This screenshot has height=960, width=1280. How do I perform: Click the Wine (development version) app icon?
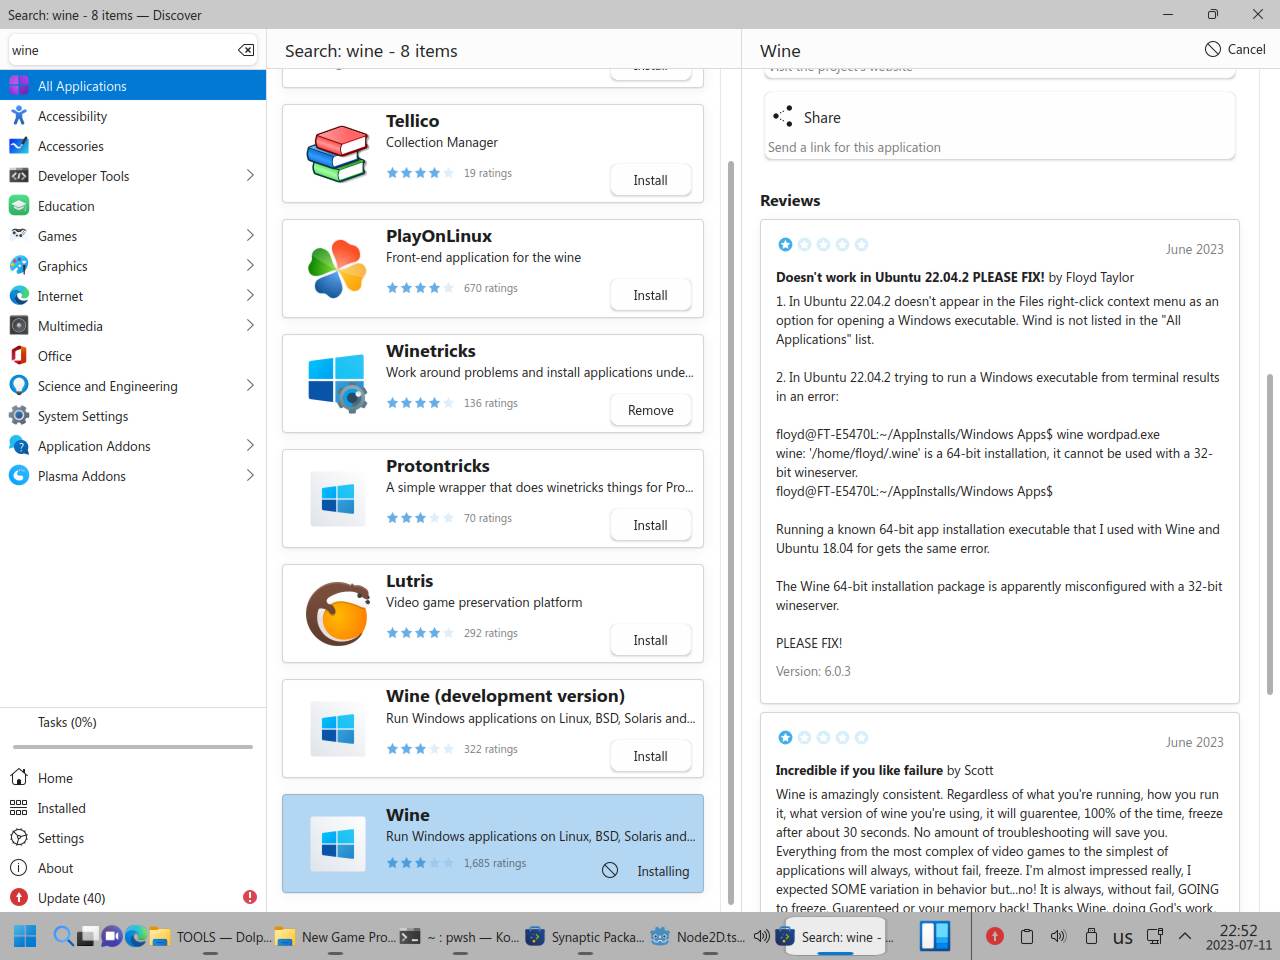[338, 729]
